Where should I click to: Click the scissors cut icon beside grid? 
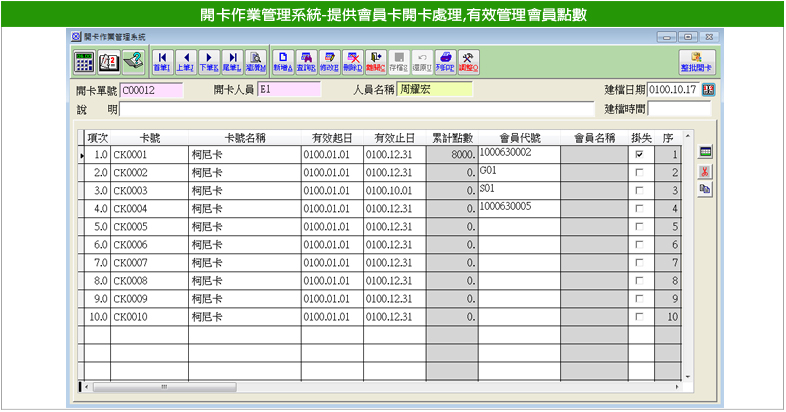[705, 170]
